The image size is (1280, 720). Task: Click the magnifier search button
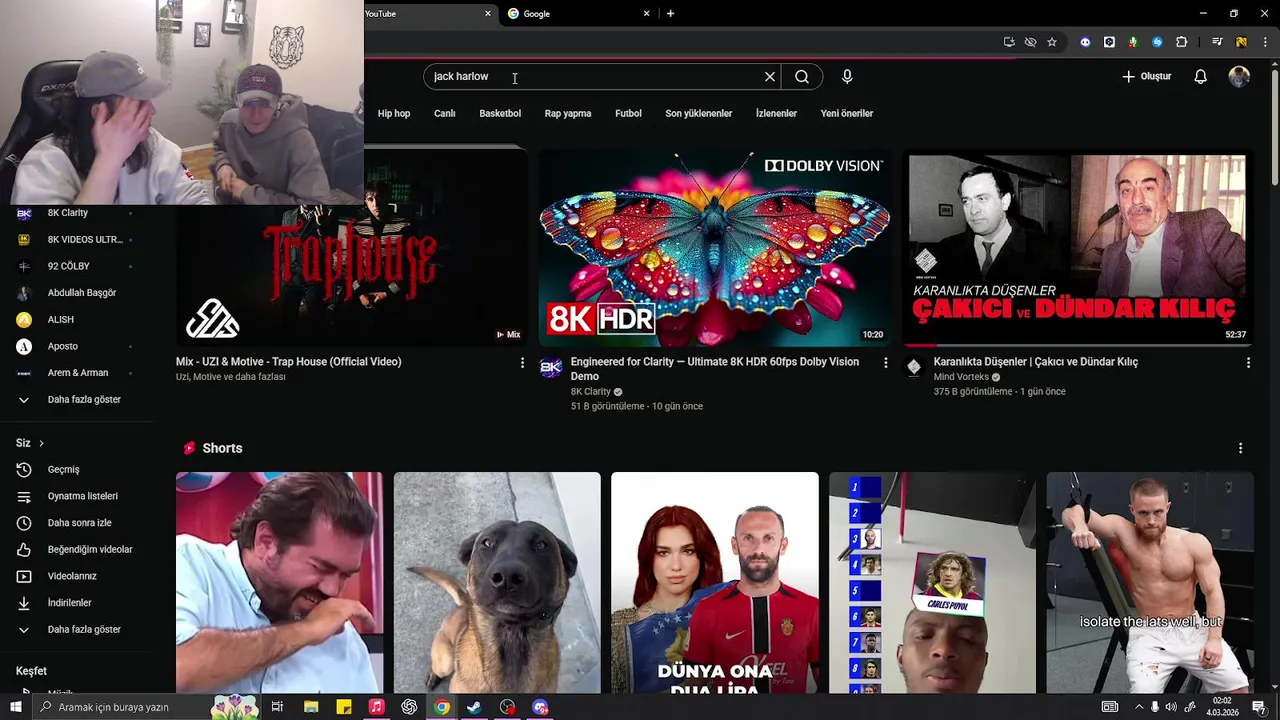(802, 77)
